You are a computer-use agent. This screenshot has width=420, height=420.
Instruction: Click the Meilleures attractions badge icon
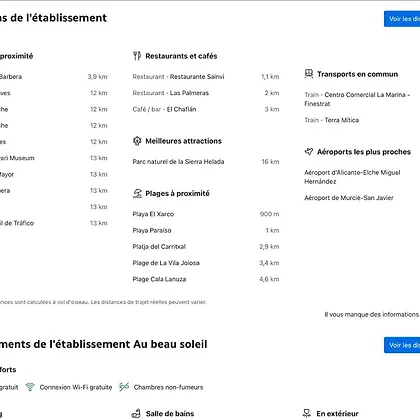[137, 141]
